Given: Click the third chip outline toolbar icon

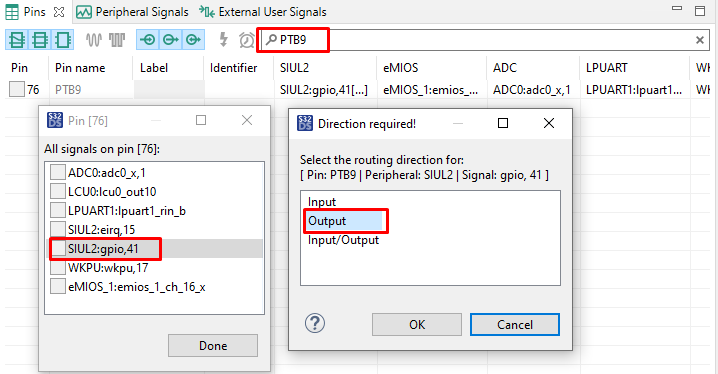Looking at the screenshot, I should pyautogui.click(x=62, y=40).
